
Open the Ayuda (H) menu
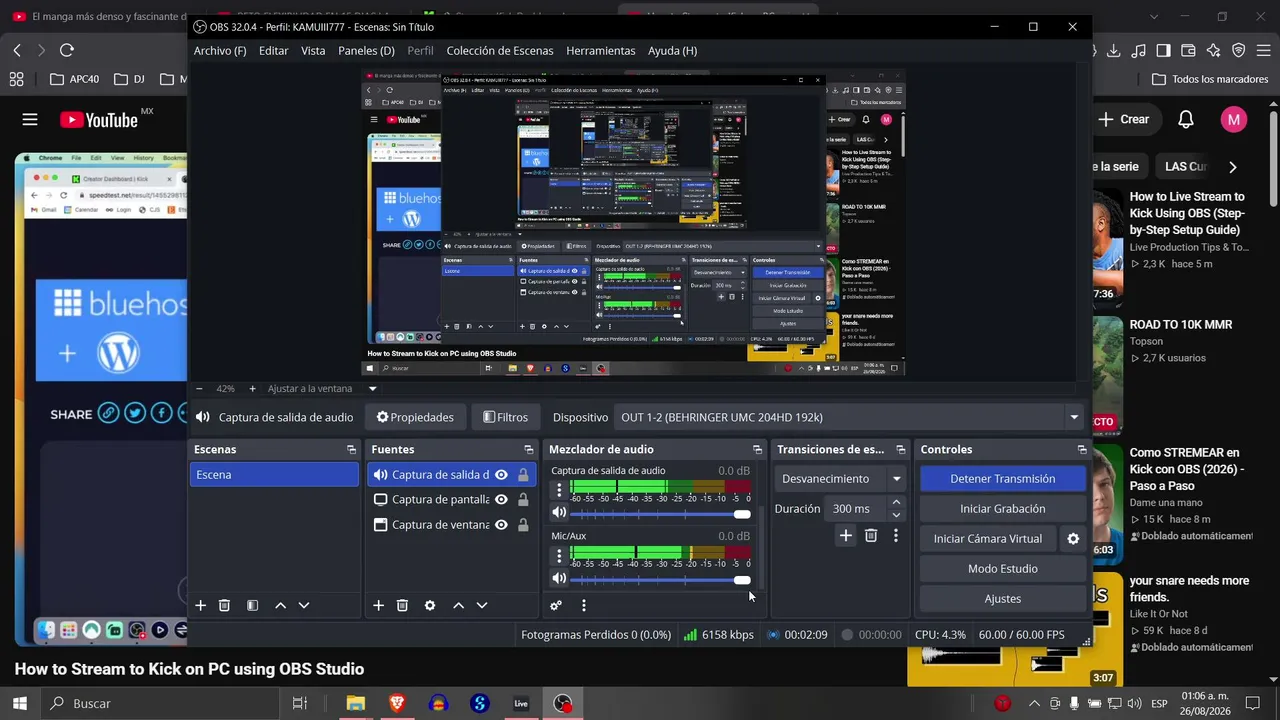click(673, 51)
